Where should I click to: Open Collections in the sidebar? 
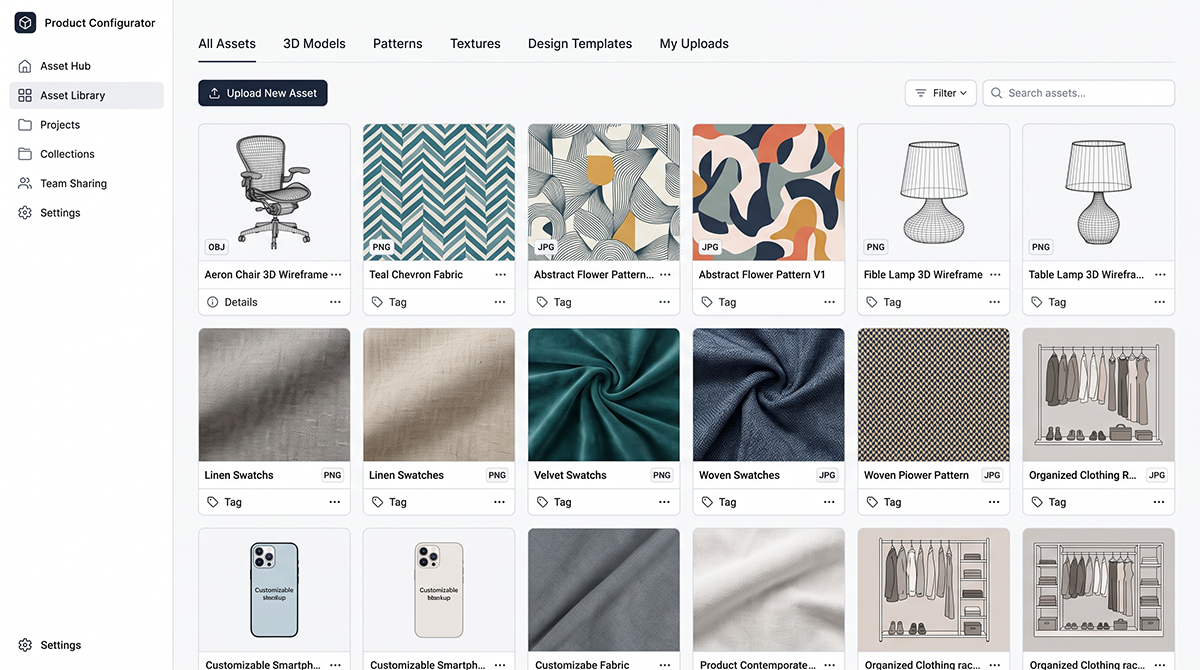86,154
